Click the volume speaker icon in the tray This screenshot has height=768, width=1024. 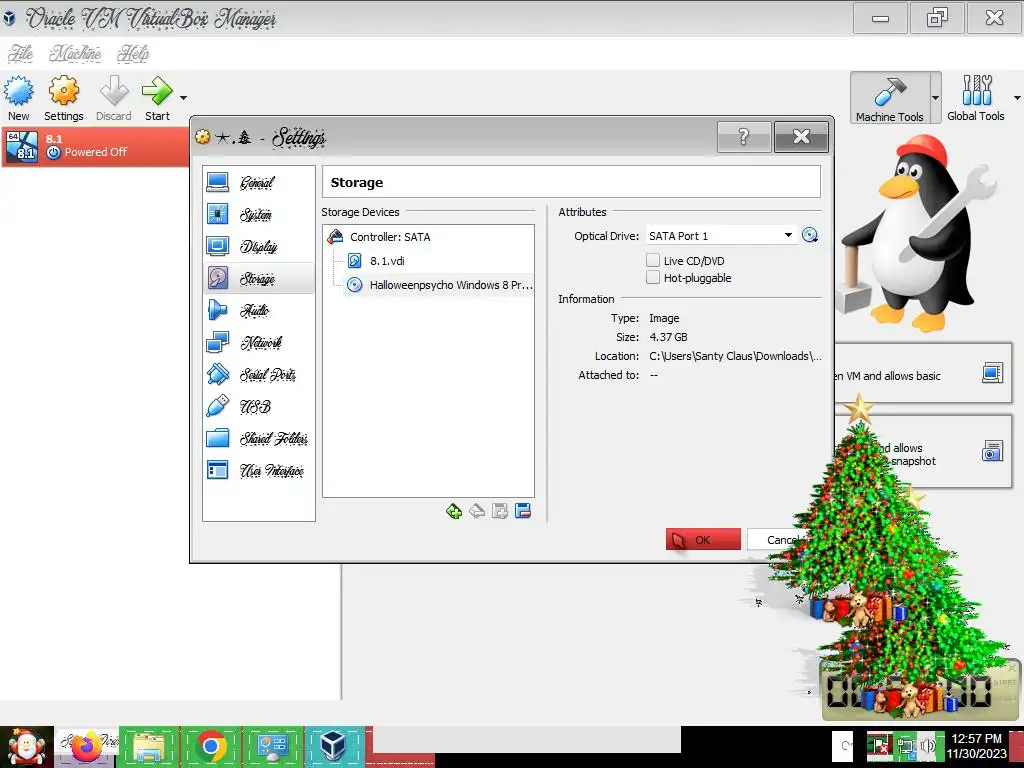tap(927, 747)
